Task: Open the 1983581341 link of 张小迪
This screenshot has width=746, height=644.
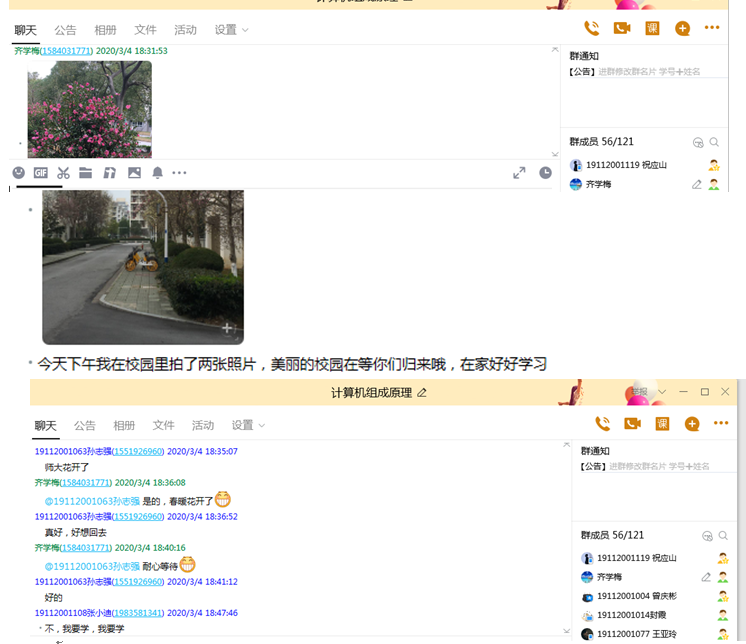Action: pos(138,613)
